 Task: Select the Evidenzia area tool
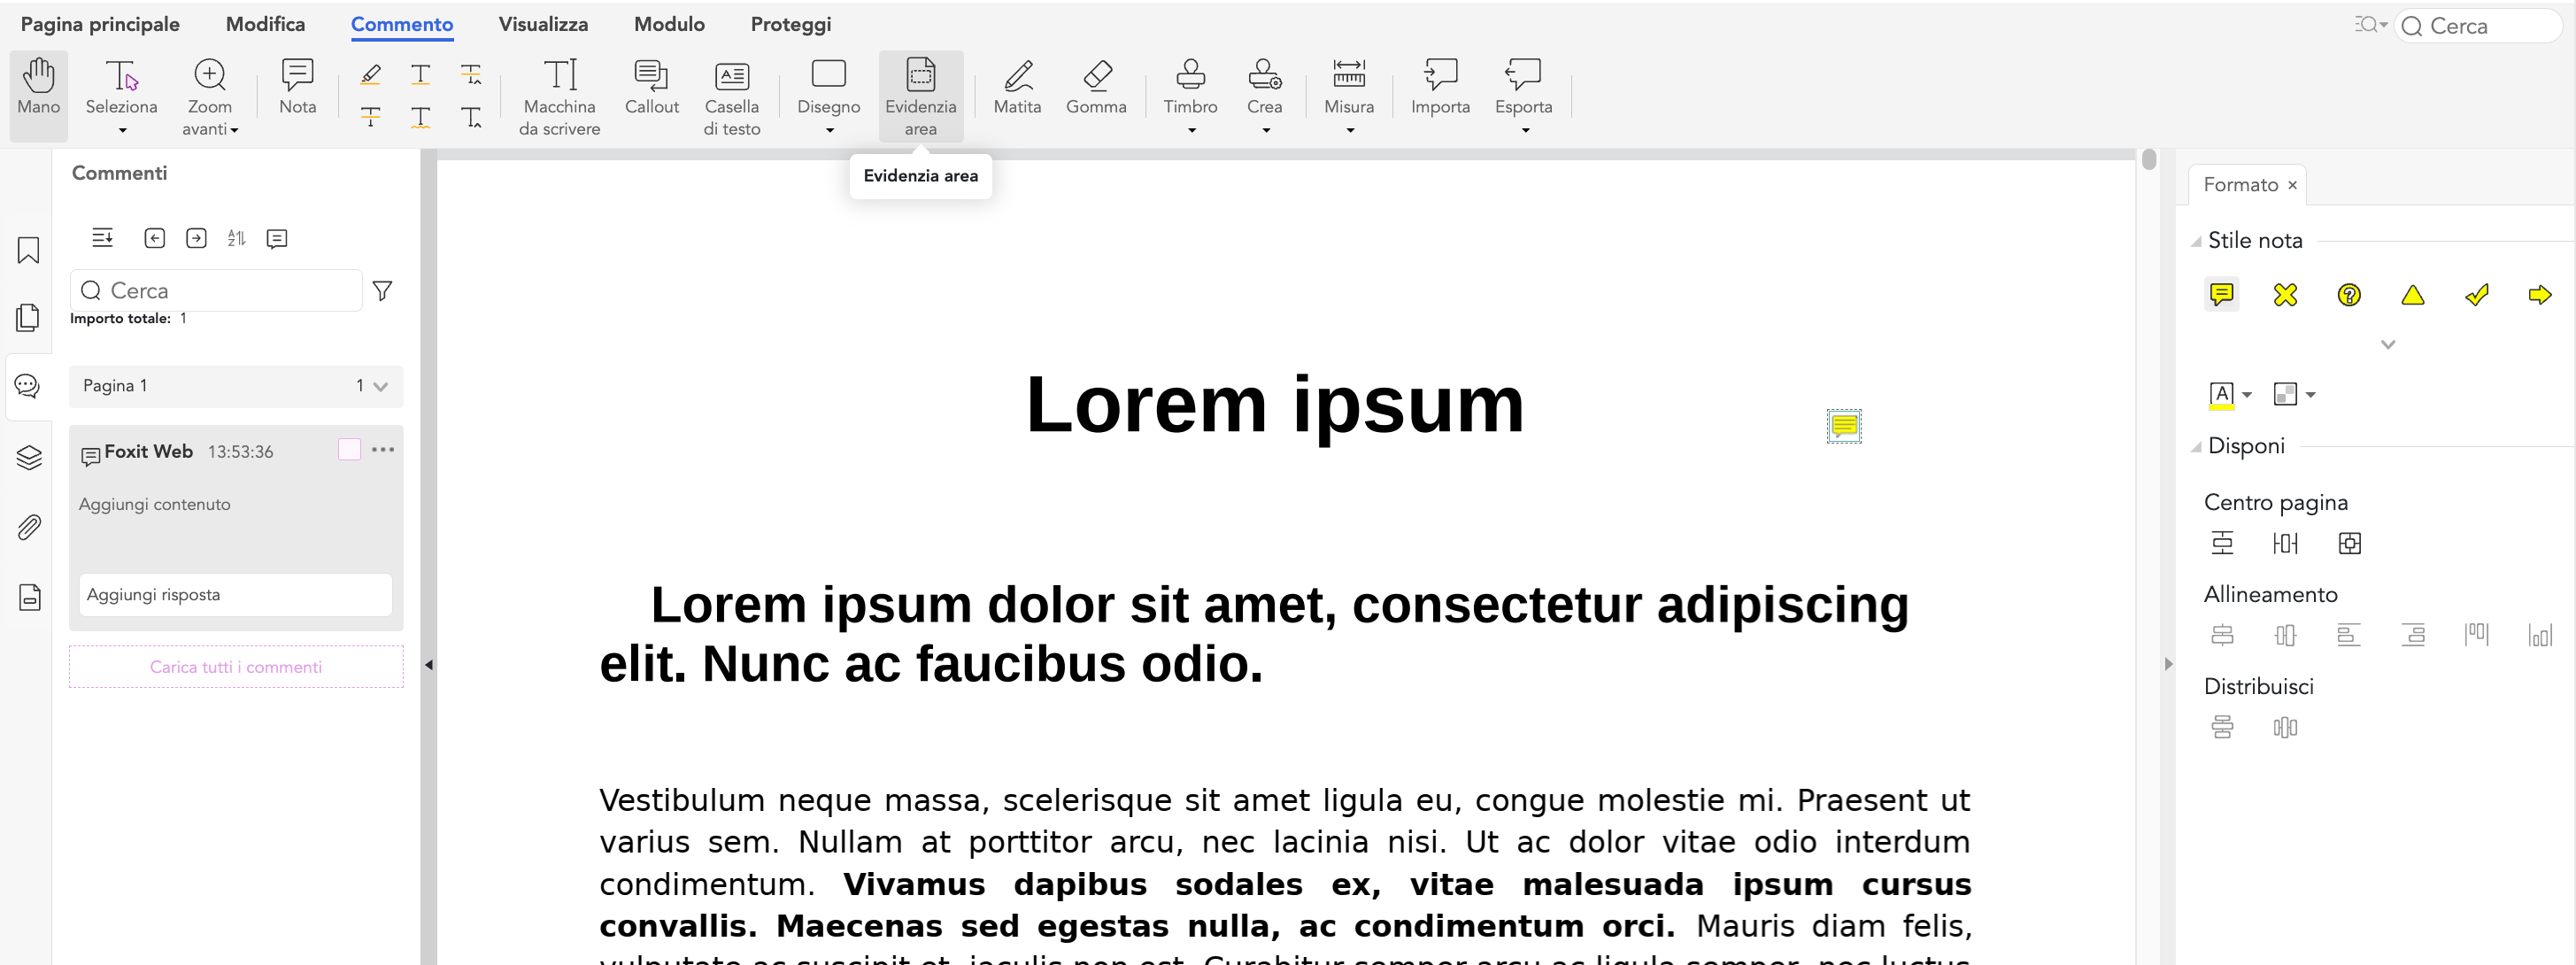pos(920,95)
